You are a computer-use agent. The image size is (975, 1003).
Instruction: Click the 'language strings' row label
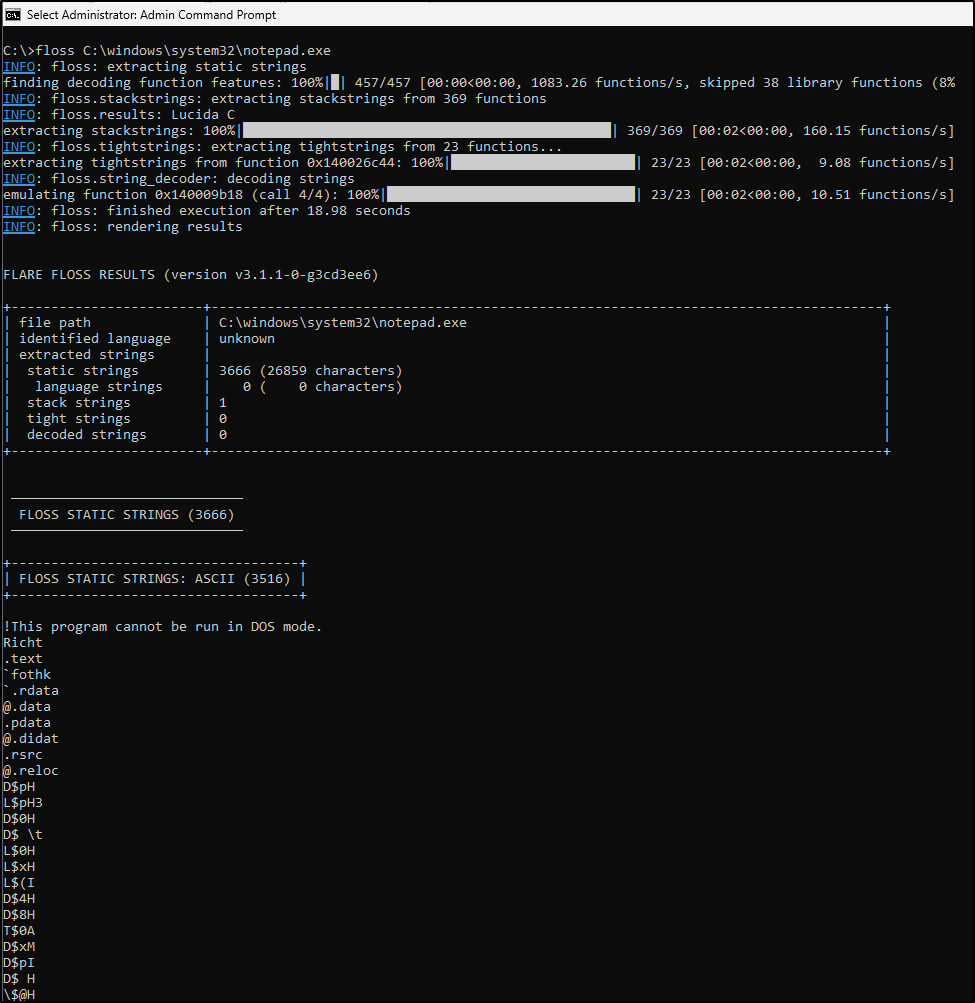(x=99, y=386)
